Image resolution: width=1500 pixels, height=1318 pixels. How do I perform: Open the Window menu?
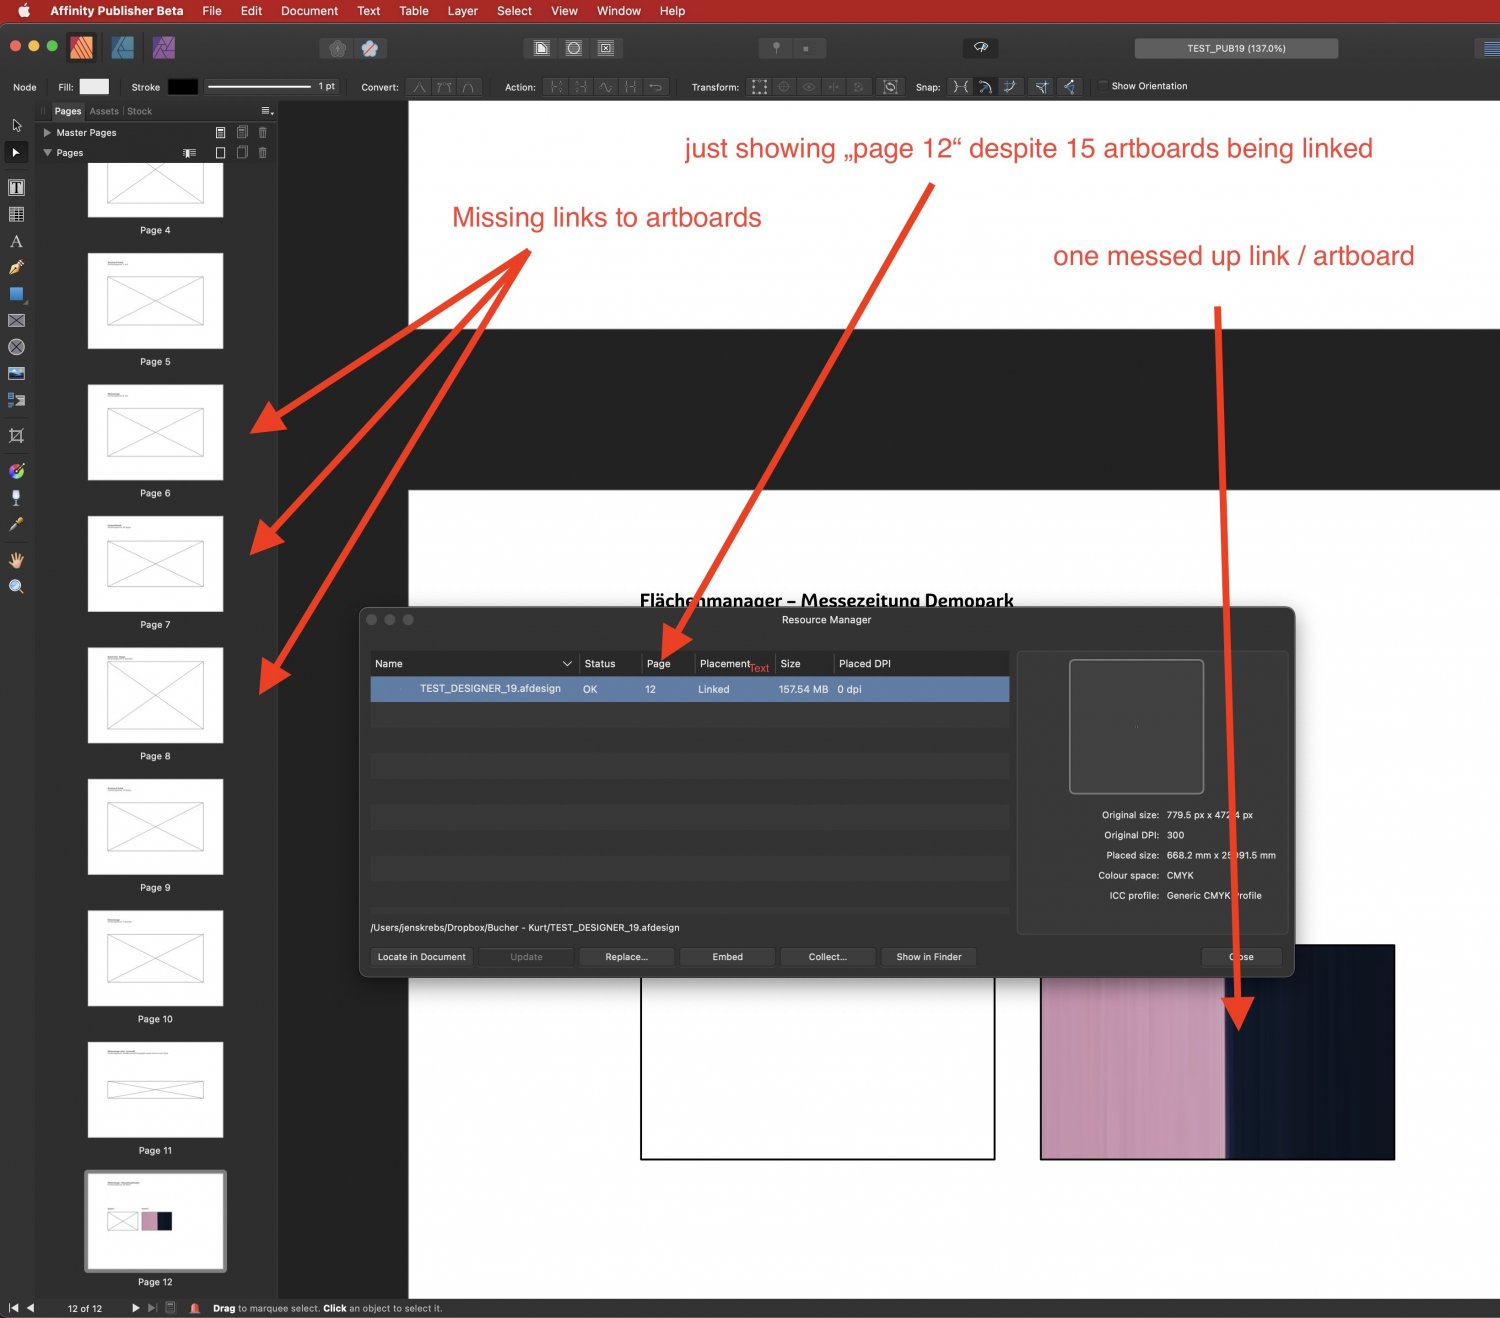click(x=618, y=11)
